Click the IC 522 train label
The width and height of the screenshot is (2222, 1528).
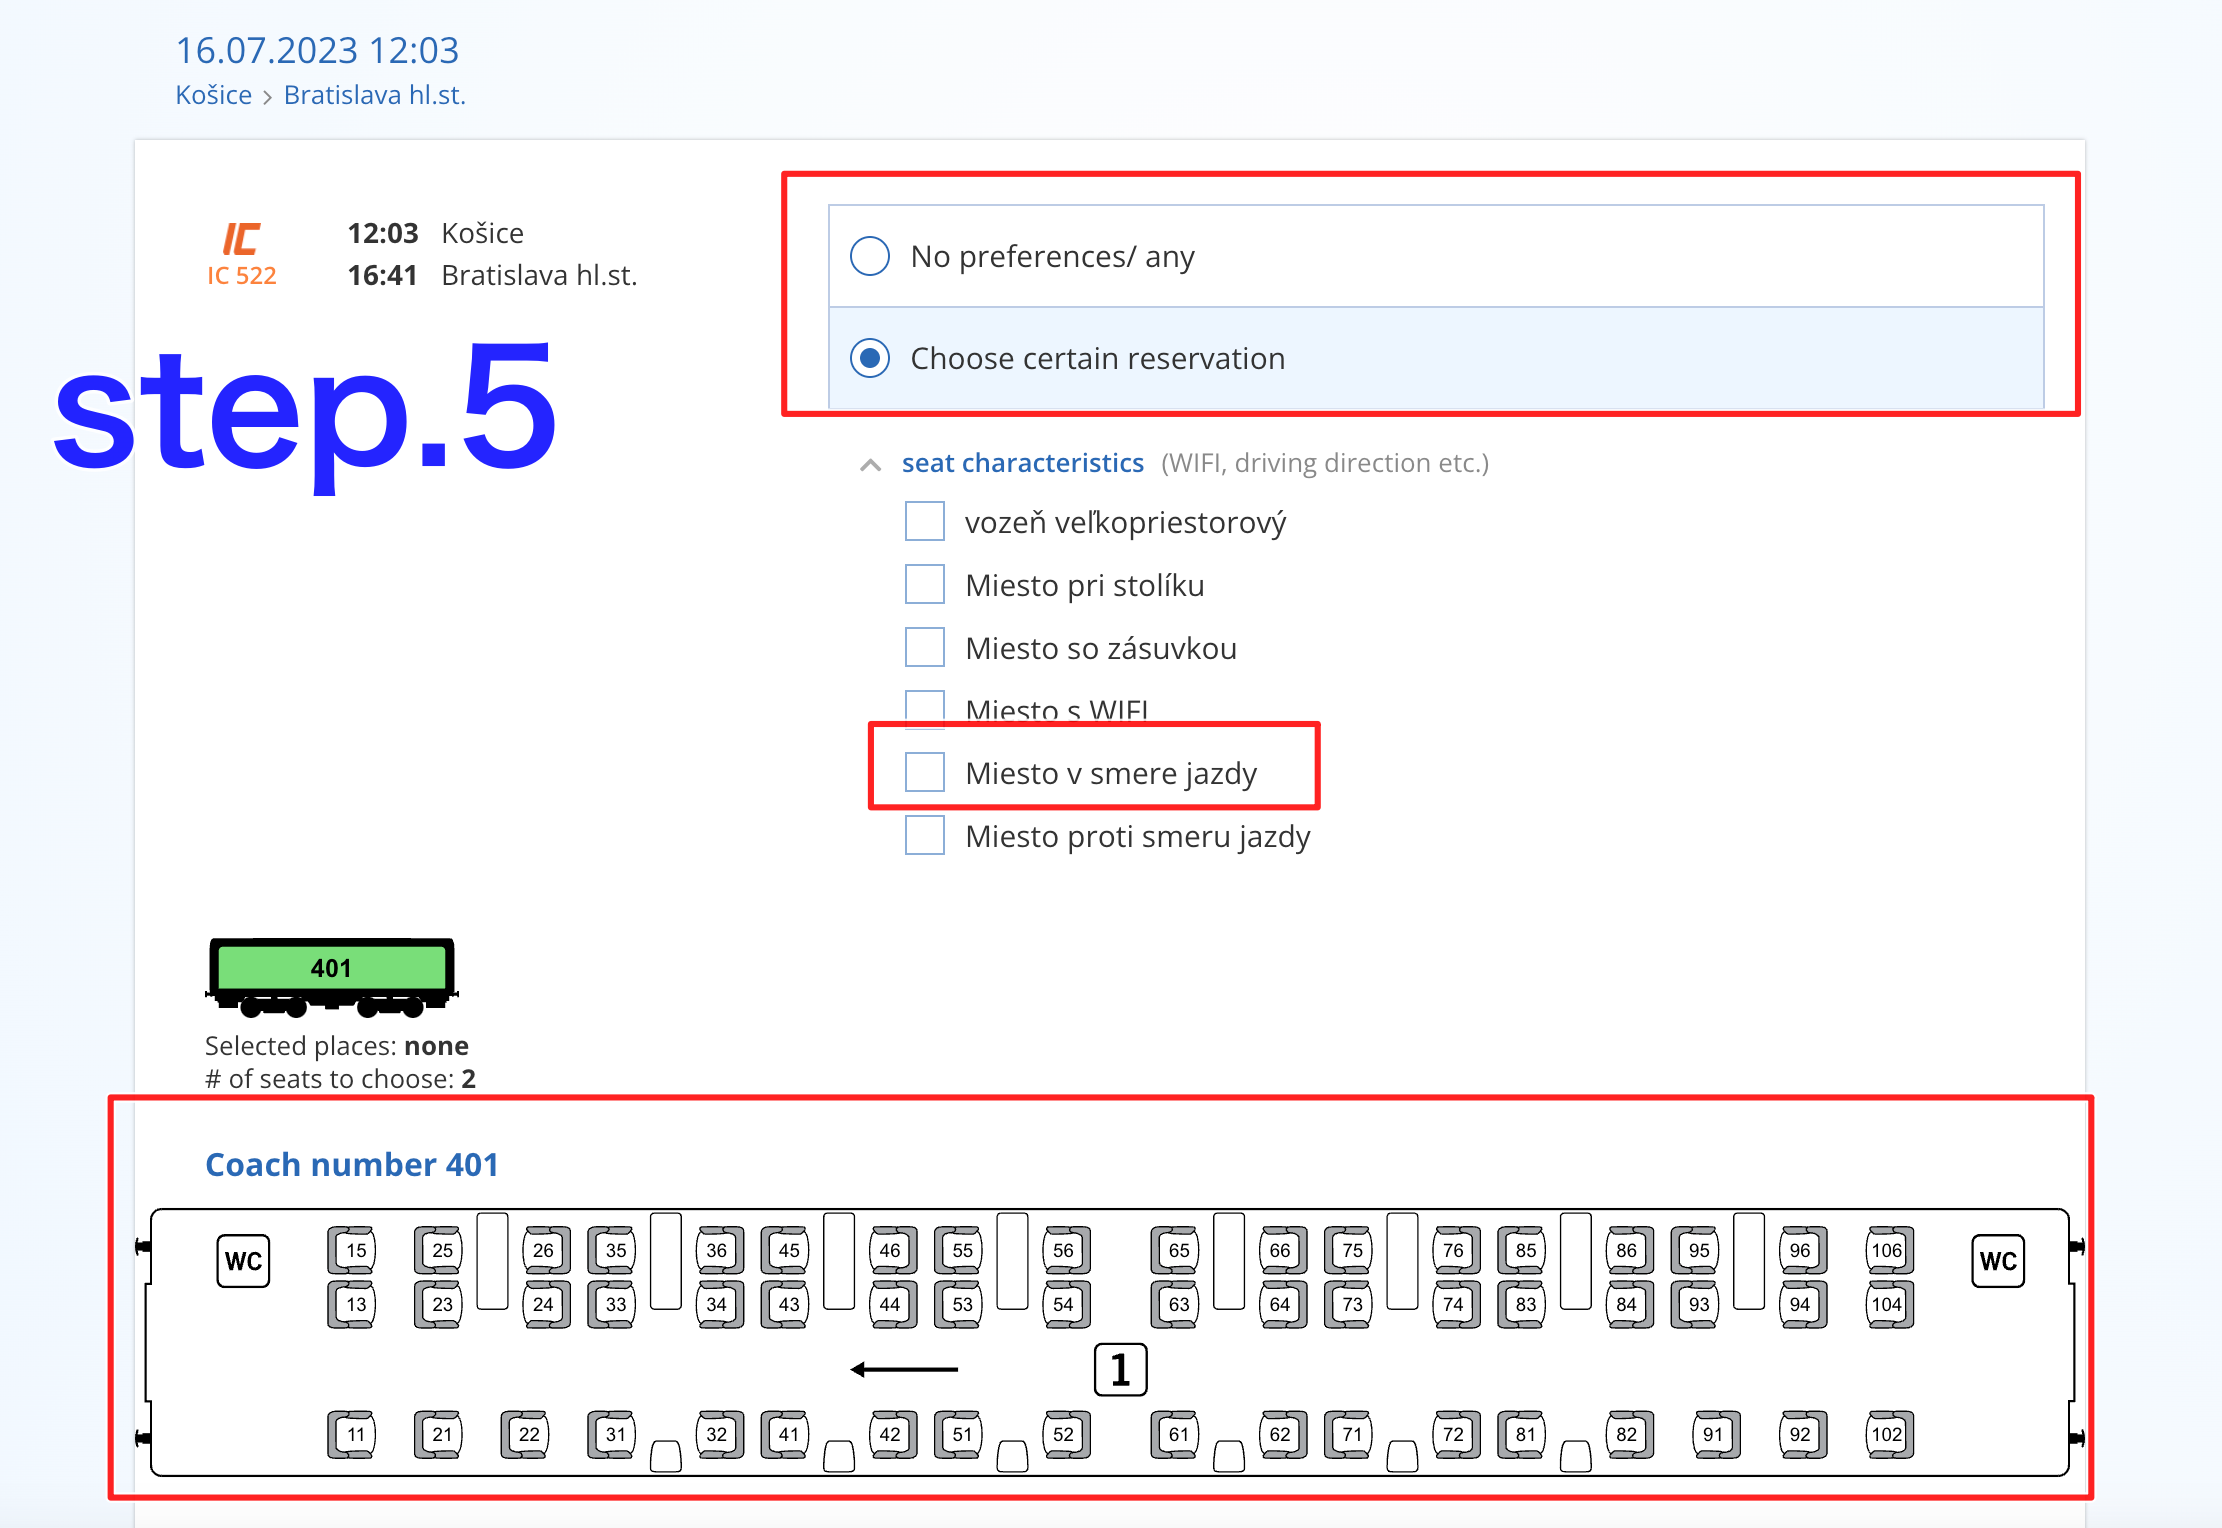(x=242, y=275)
